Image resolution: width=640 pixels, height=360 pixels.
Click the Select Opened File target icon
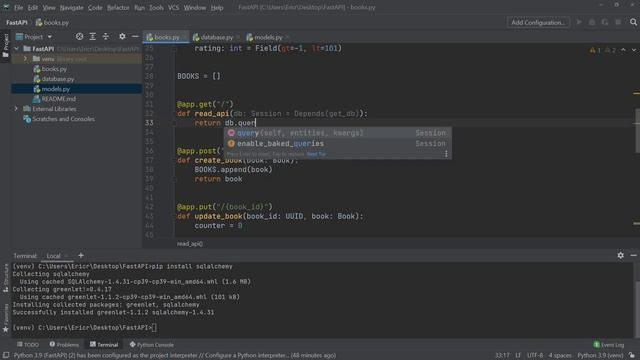point(79,37)
